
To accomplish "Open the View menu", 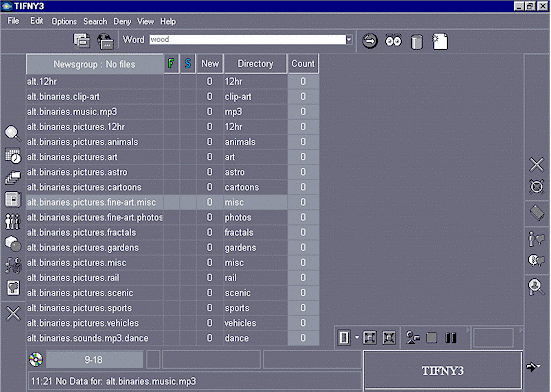I will click(145, 21).
